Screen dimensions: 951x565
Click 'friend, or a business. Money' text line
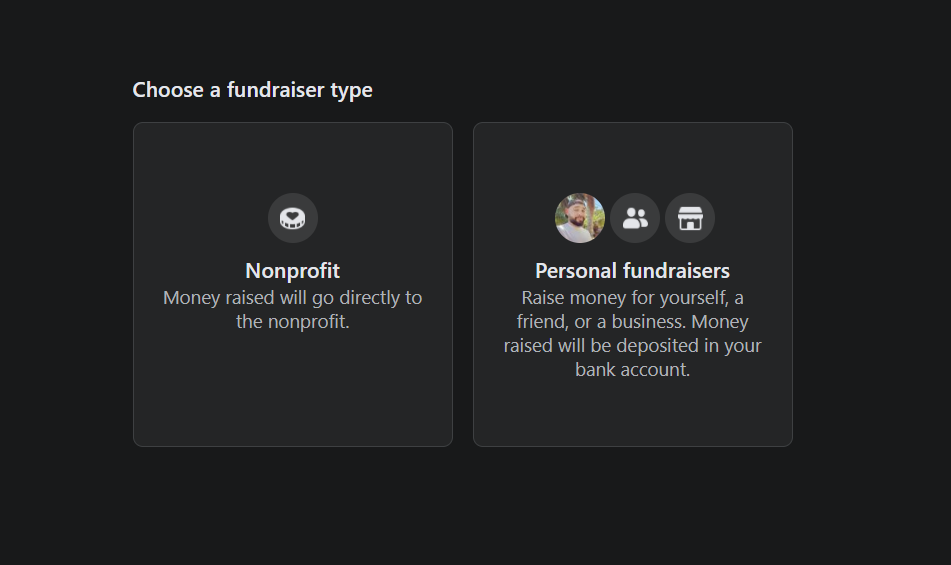[633, 321]
